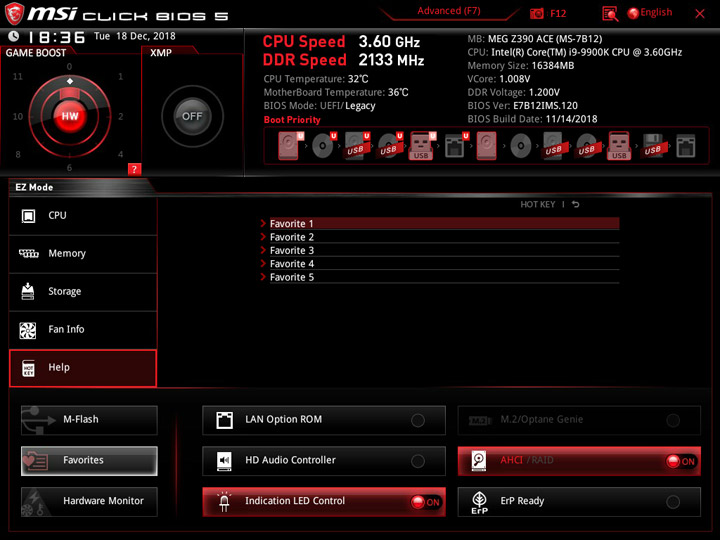The image size is (720, 540).
Task: Click the Hot Key back arrow icon
Action: click(x=575, y=204)
